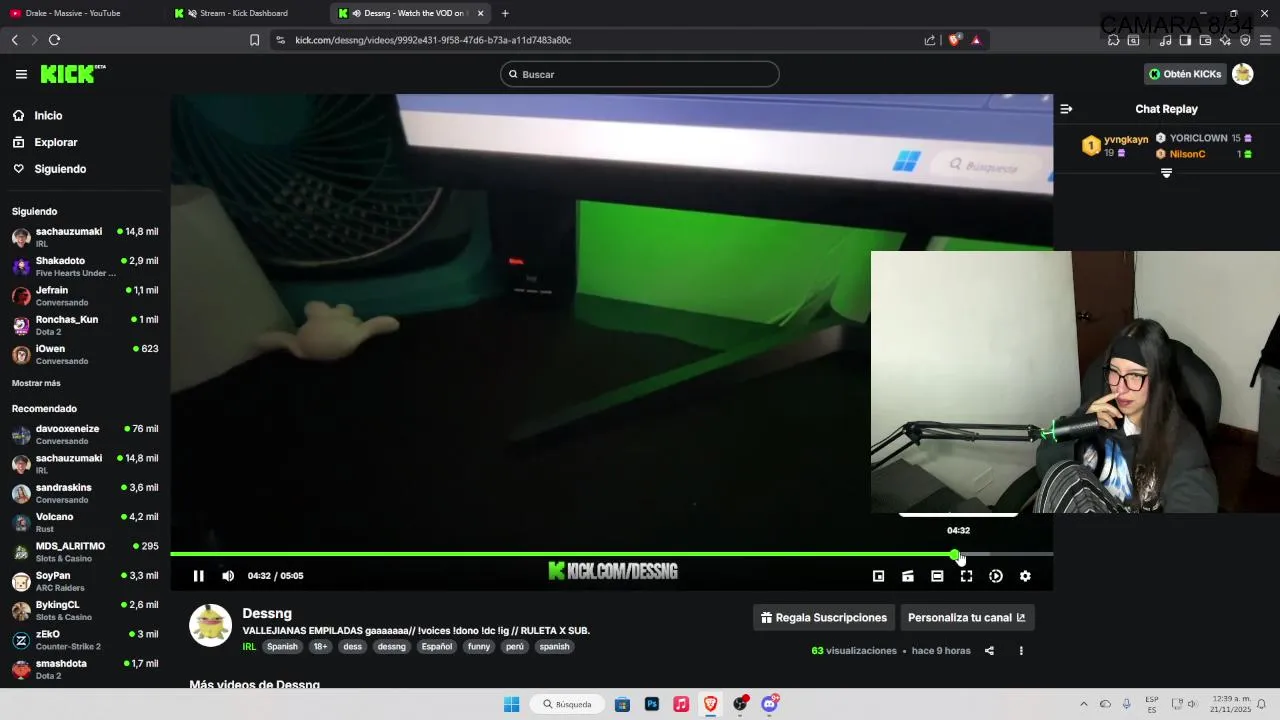The width and height of the screenshot is (1280, 720).
Task: Open zEkO recommended channel
Action: pyautogui.click(x=85, y=640)
